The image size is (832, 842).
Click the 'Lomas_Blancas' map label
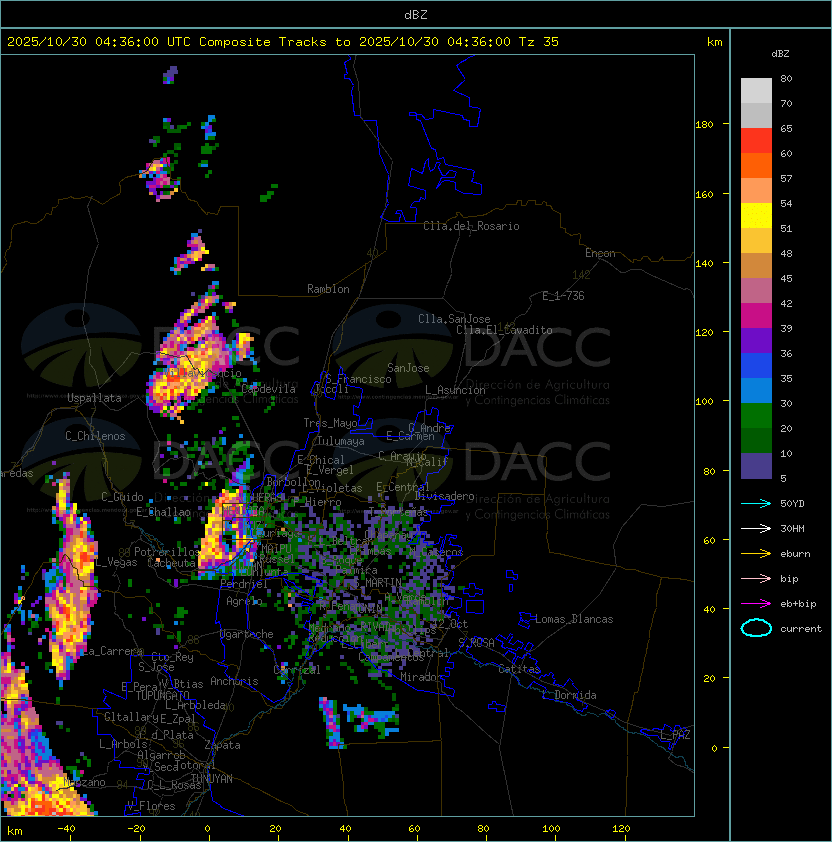click(574, 619)
